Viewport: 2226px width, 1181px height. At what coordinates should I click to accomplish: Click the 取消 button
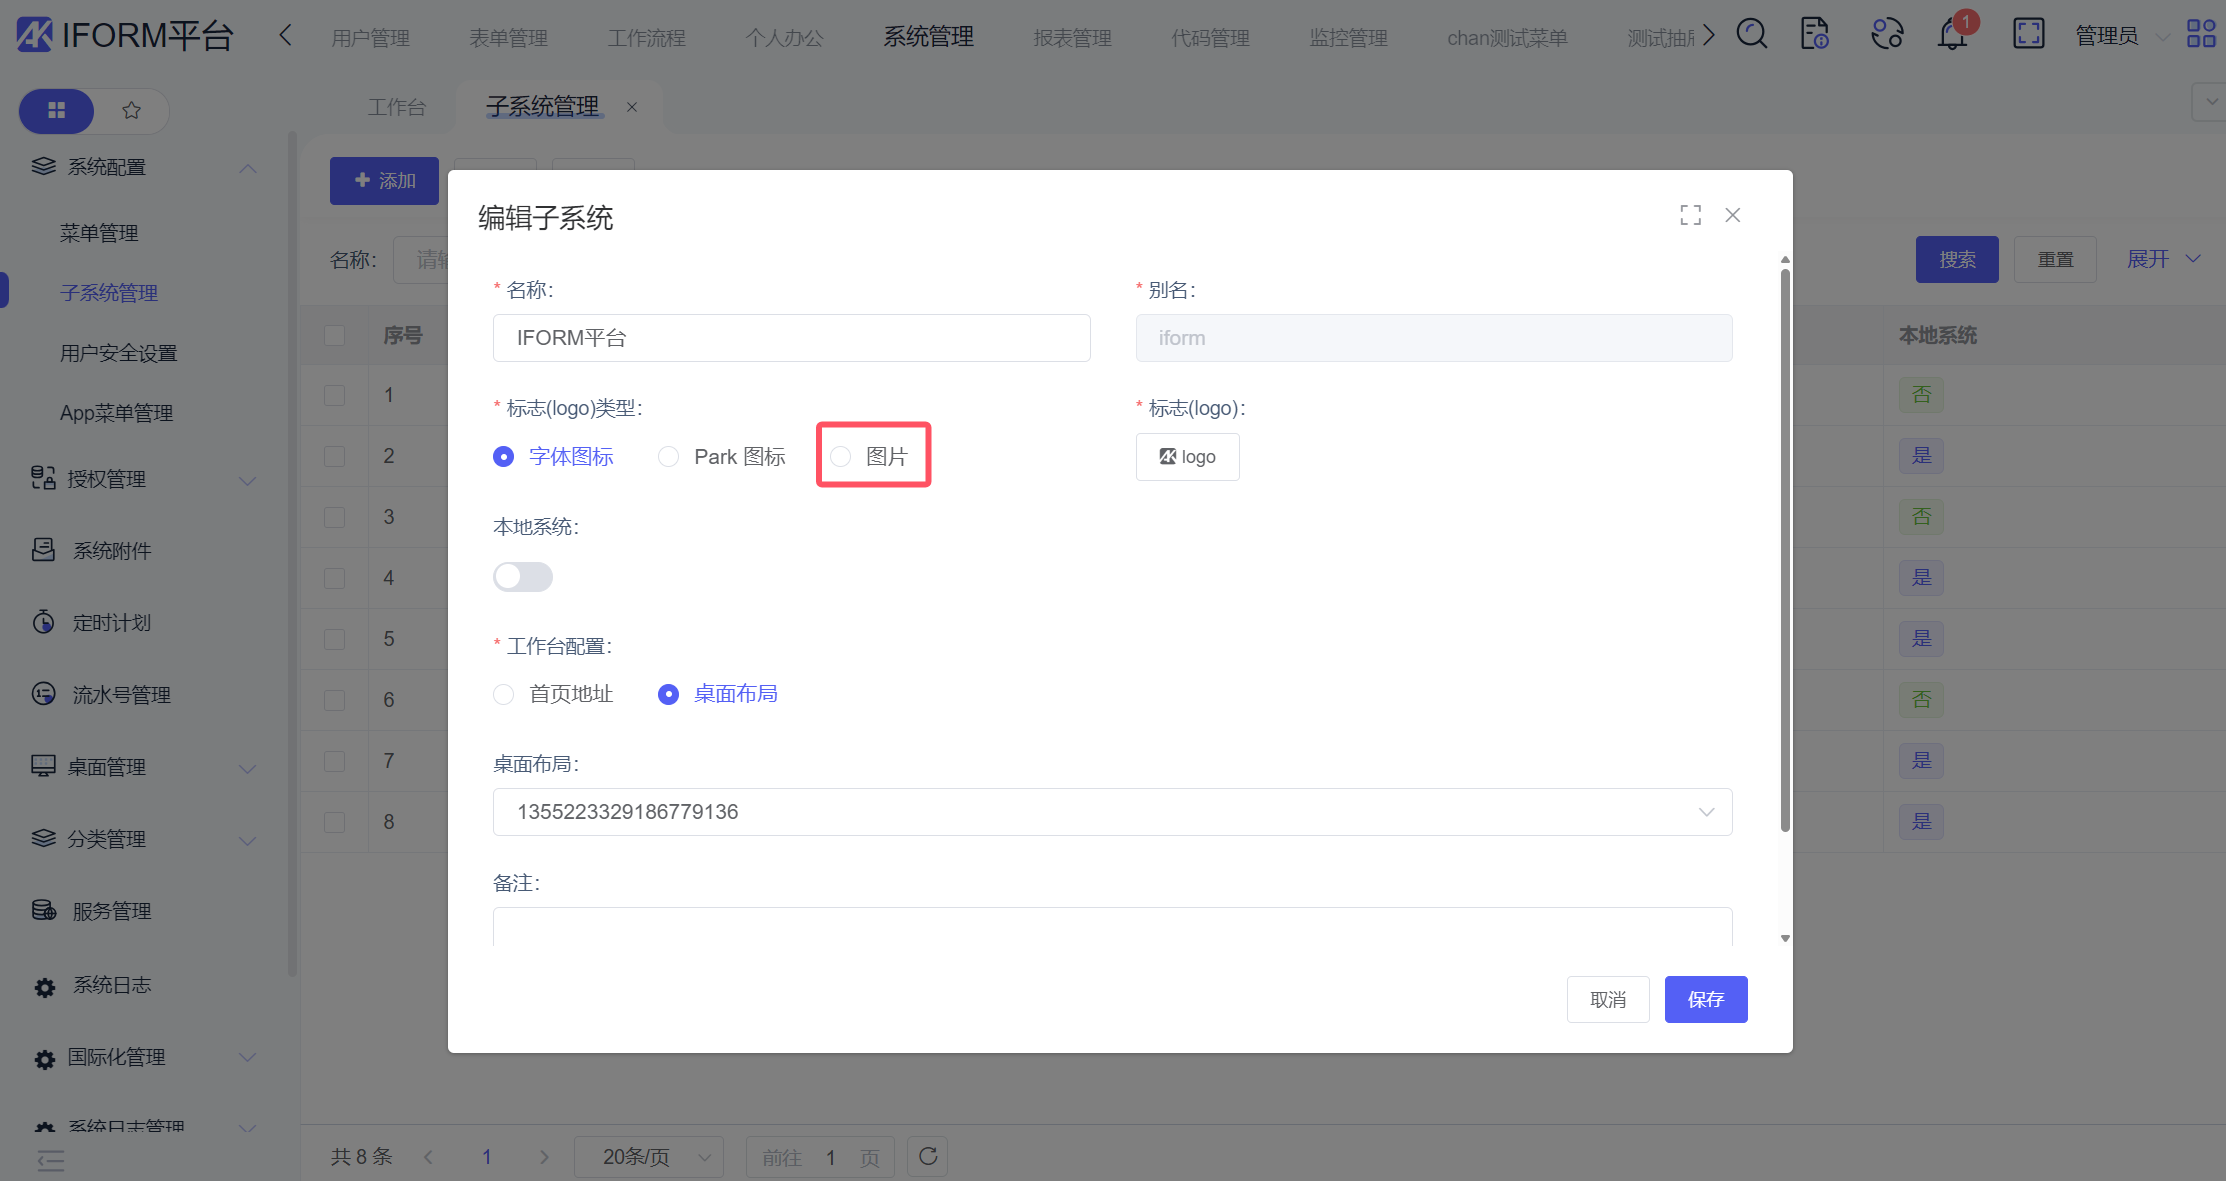click(x=1607, y=999)
